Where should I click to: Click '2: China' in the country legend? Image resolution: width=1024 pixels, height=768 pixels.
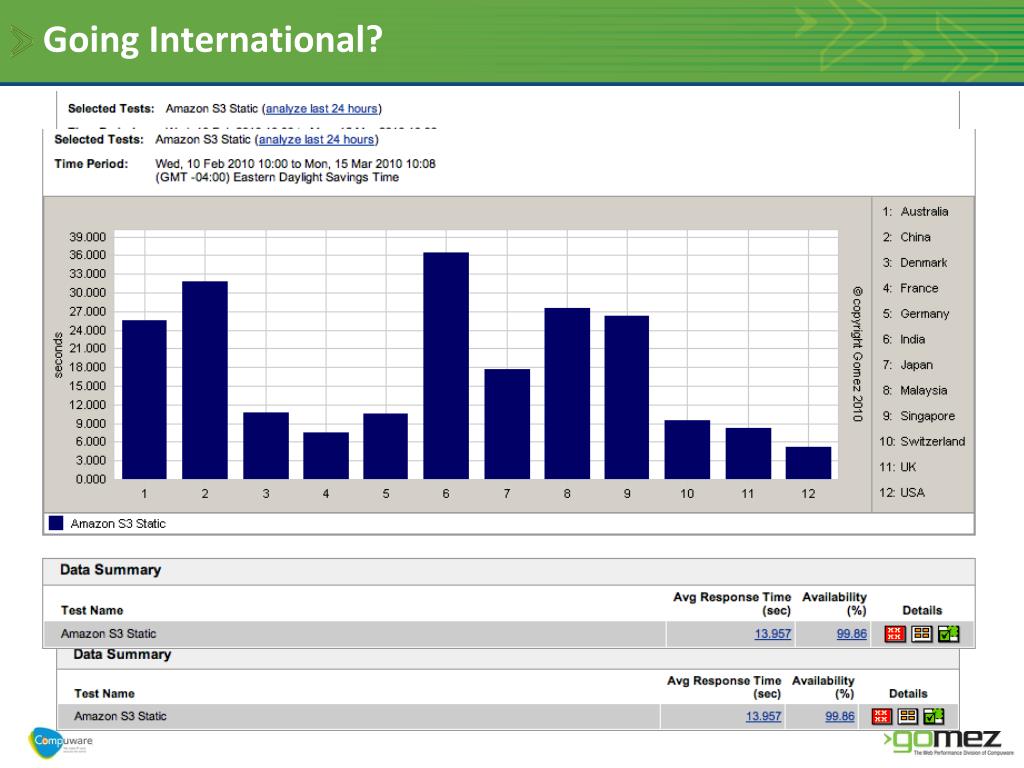(906, 237)
